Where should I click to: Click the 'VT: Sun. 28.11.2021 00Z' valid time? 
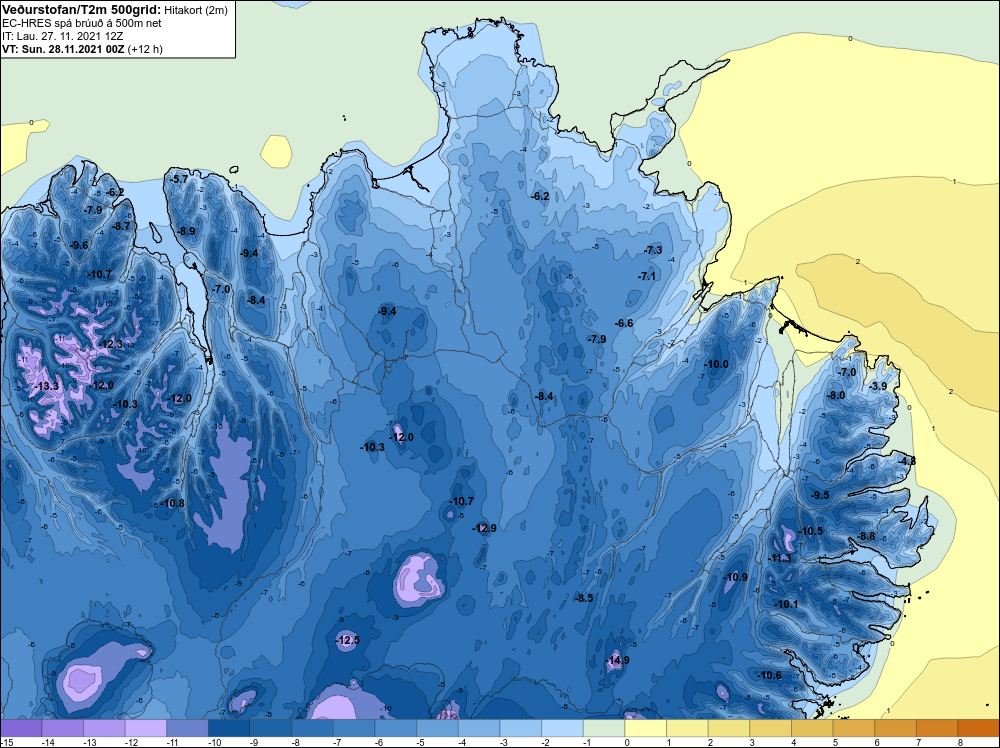[64, 49]
